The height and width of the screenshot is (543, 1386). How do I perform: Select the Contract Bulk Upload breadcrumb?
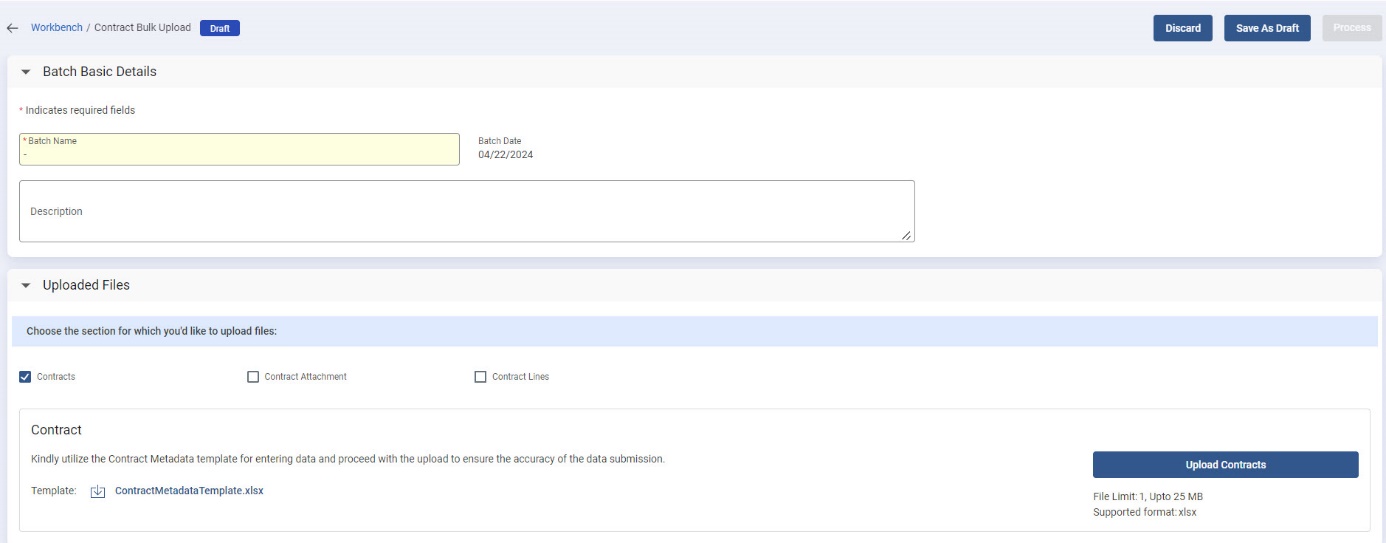[x=142, y=28]
